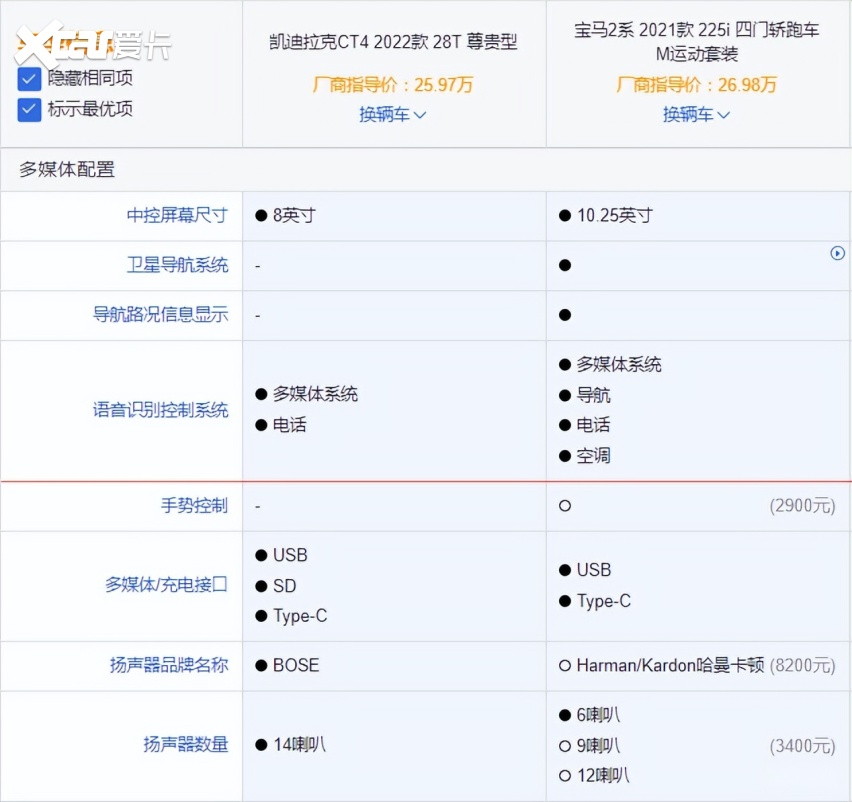Screen dimensions: 852x802
Task: Click the hollow circle beside 12喇叭
Action: (565, 775)
